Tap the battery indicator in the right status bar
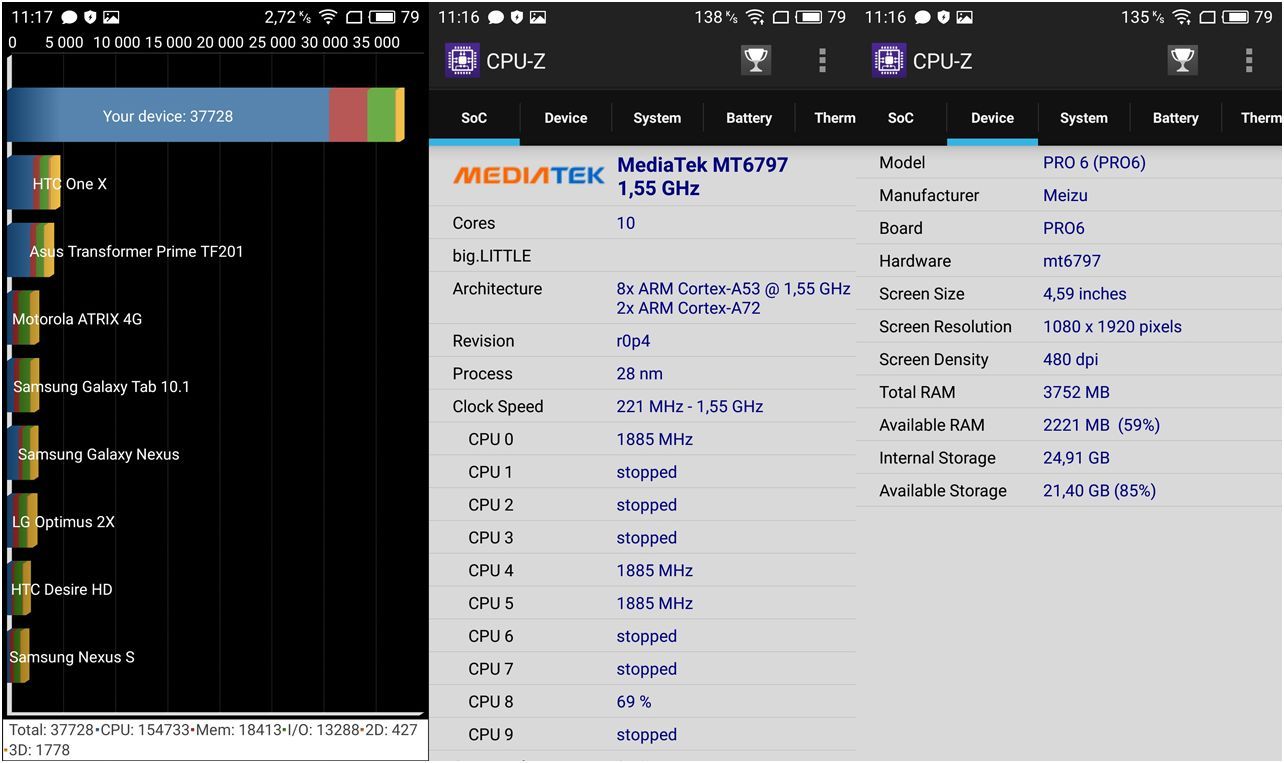 [1237, 16]
